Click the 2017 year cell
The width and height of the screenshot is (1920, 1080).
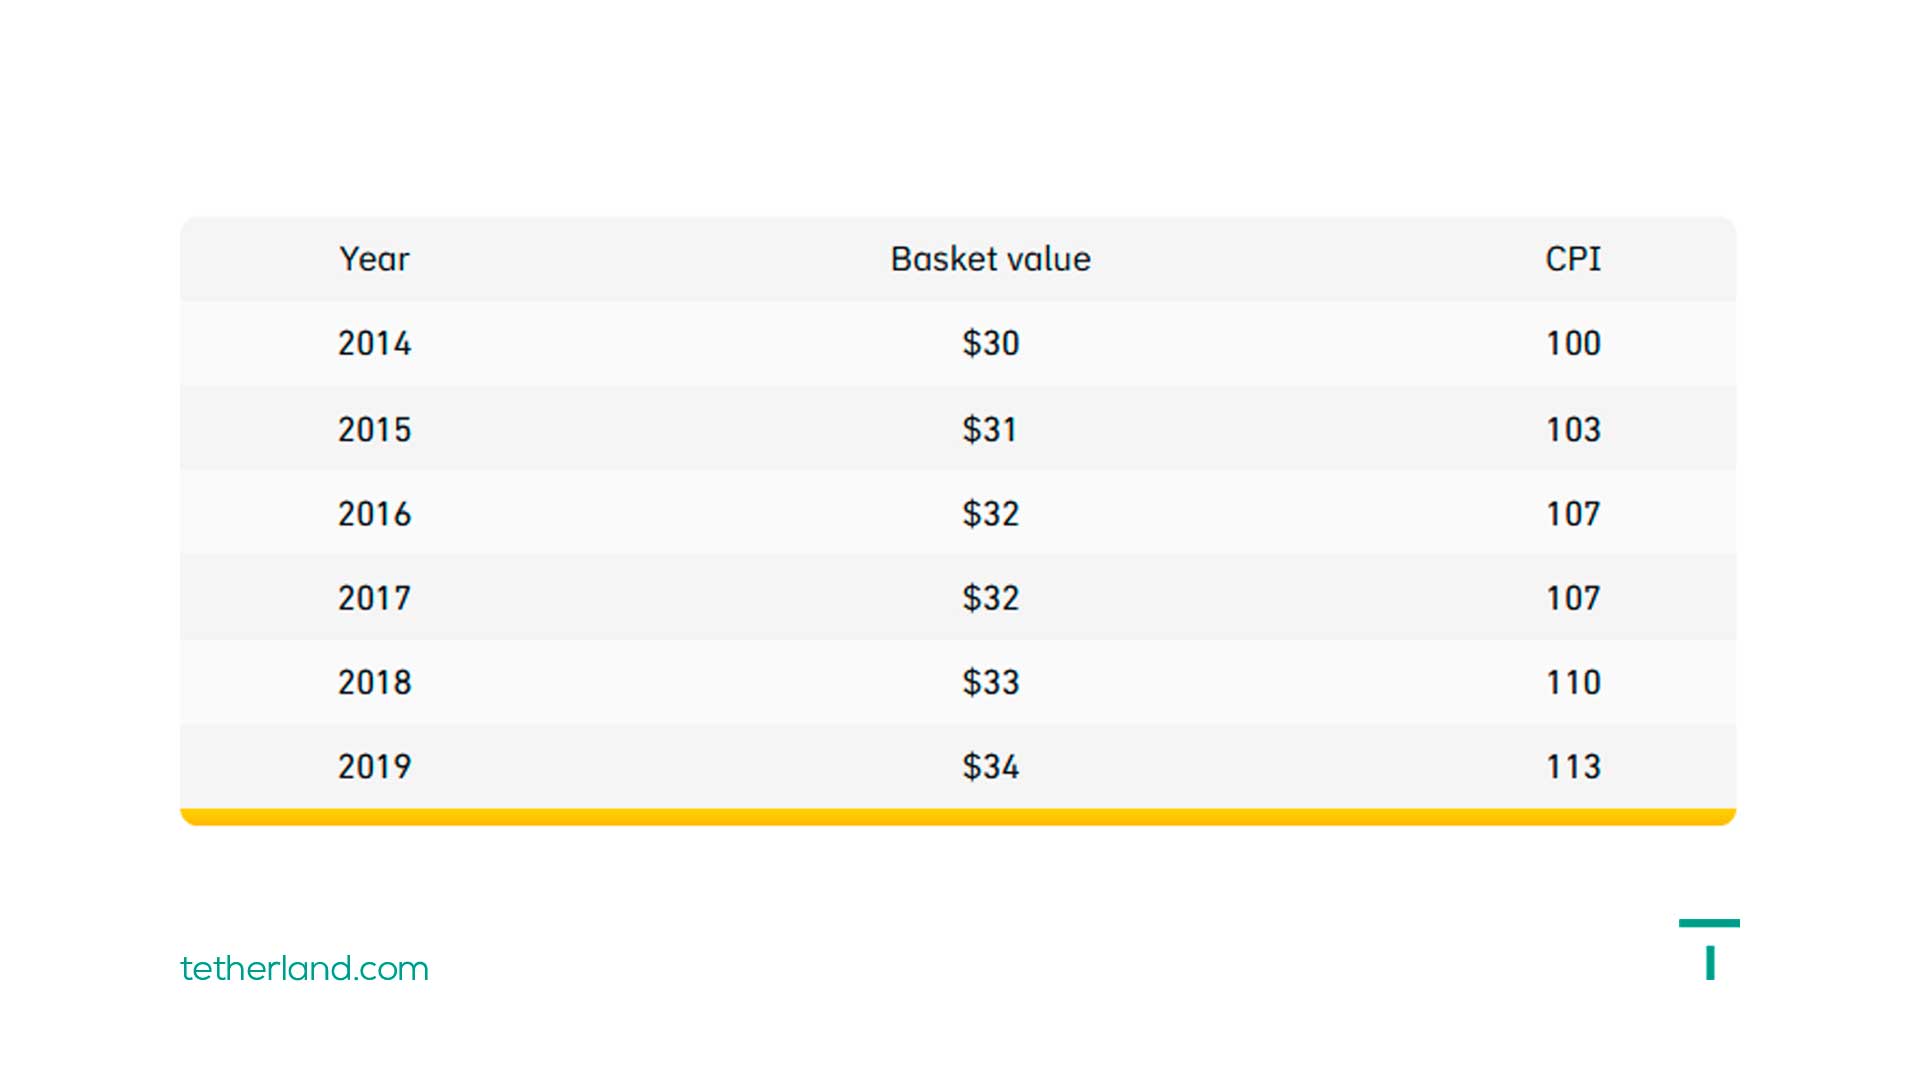click(374, 598)
